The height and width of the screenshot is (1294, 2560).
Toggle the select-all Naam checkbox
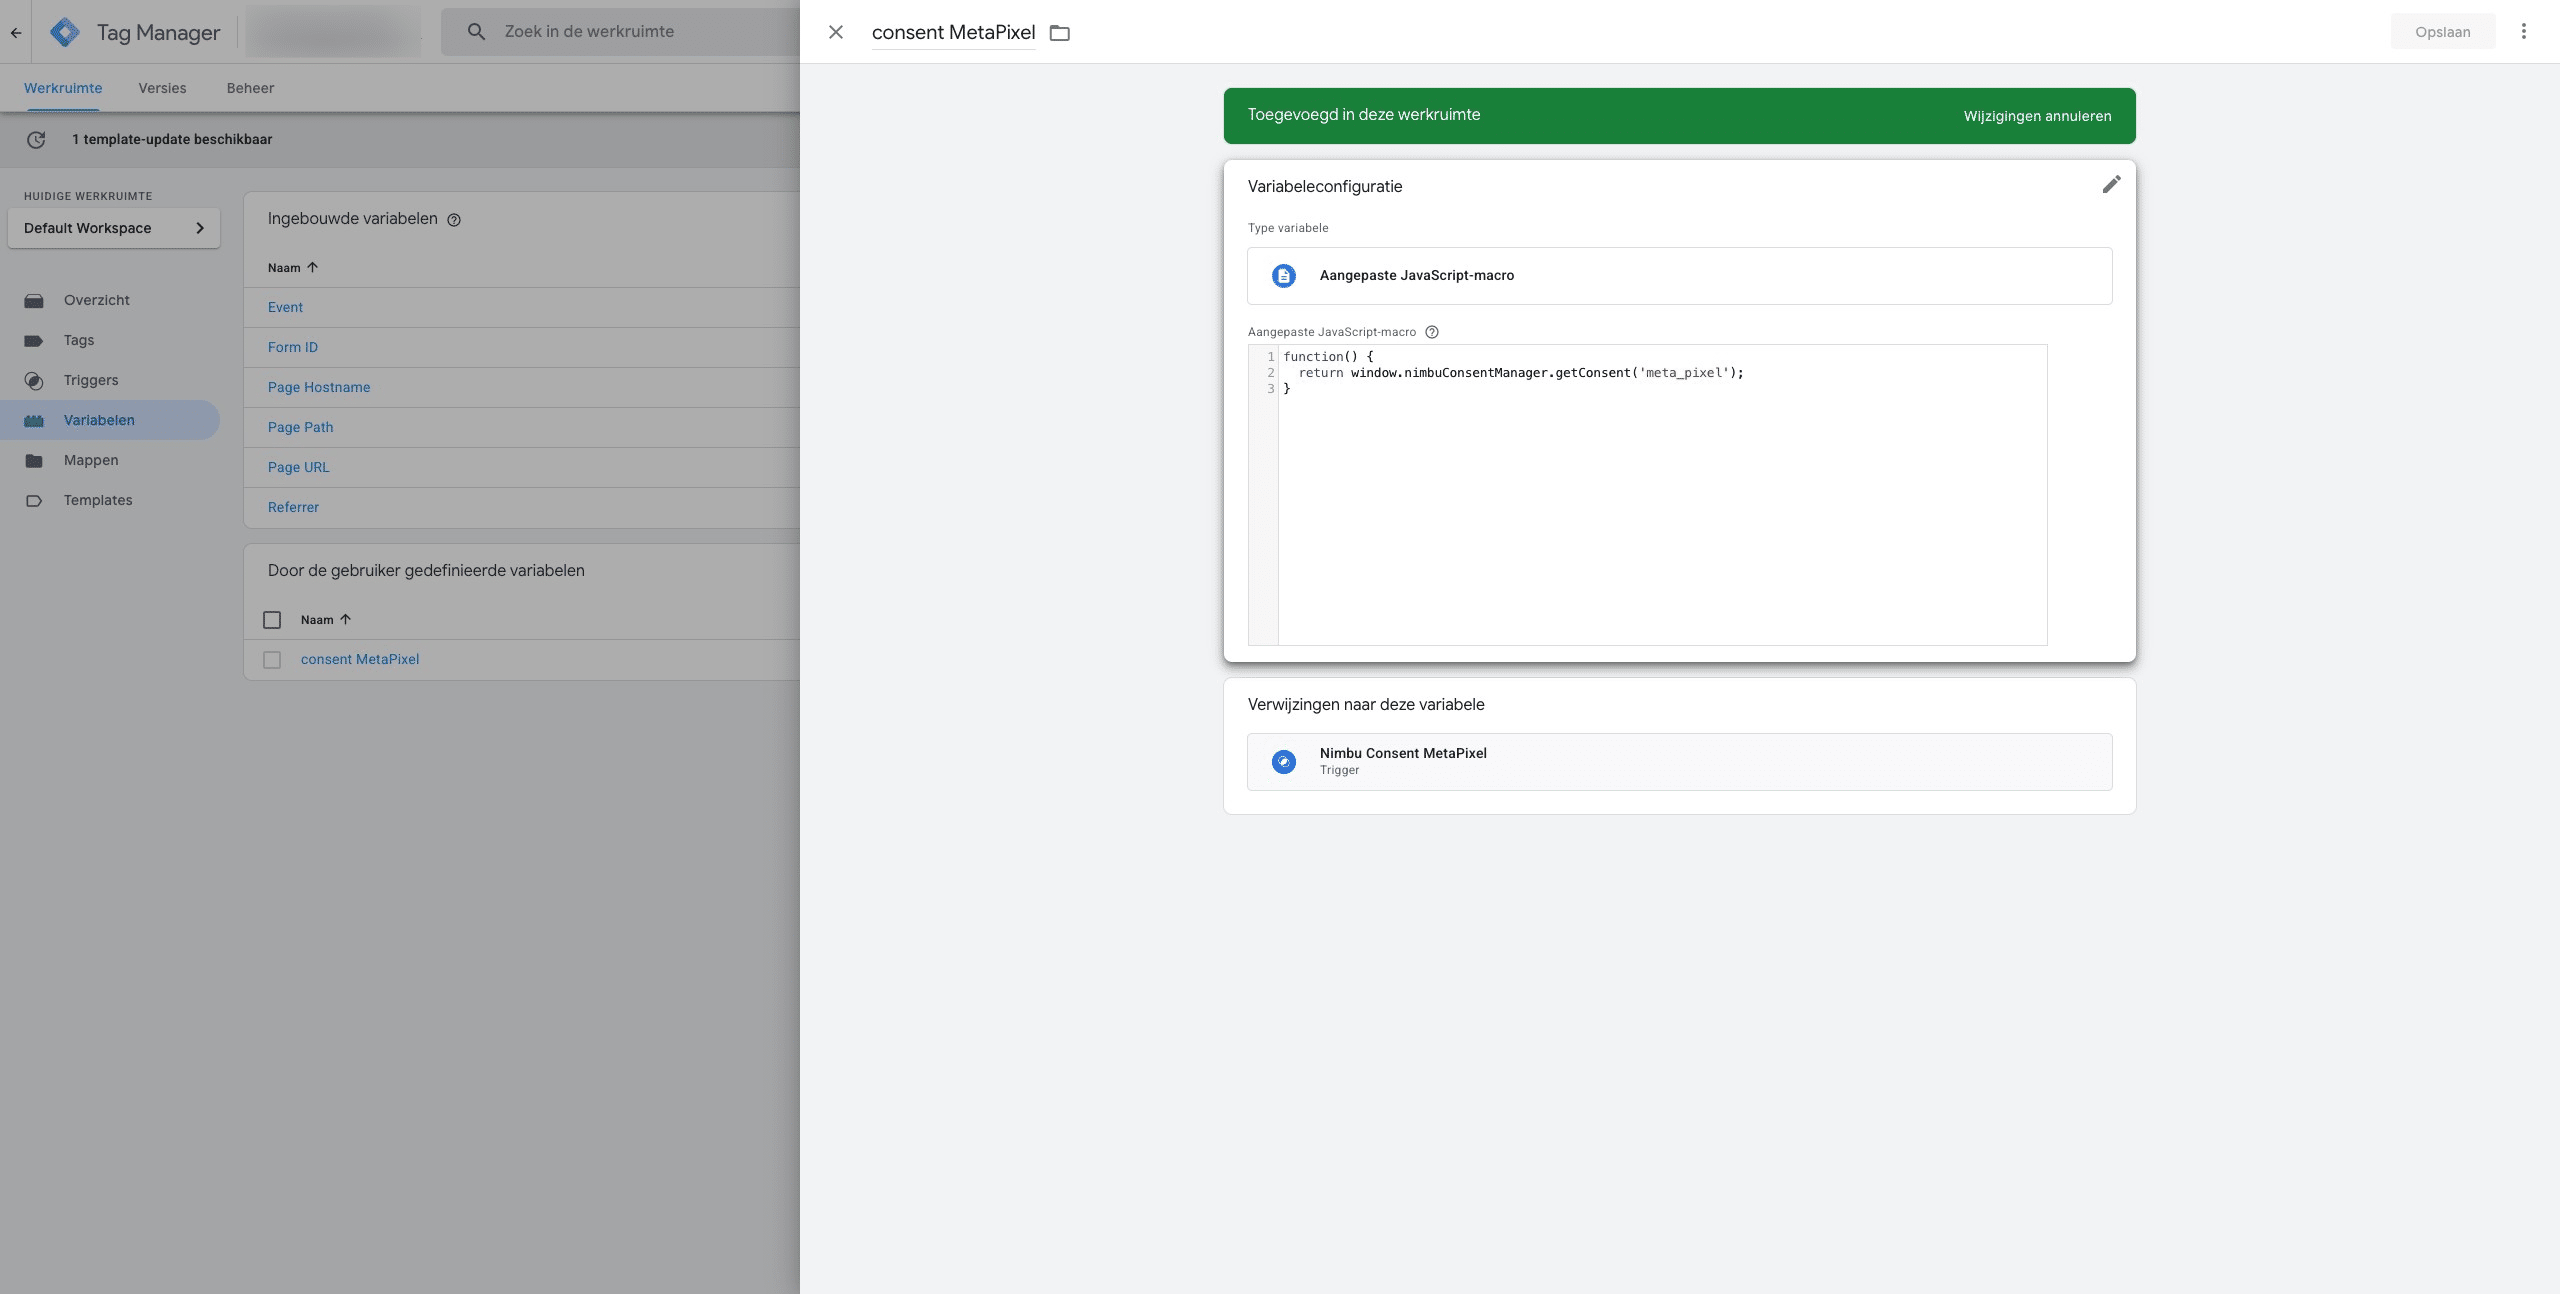pos(272,620)
